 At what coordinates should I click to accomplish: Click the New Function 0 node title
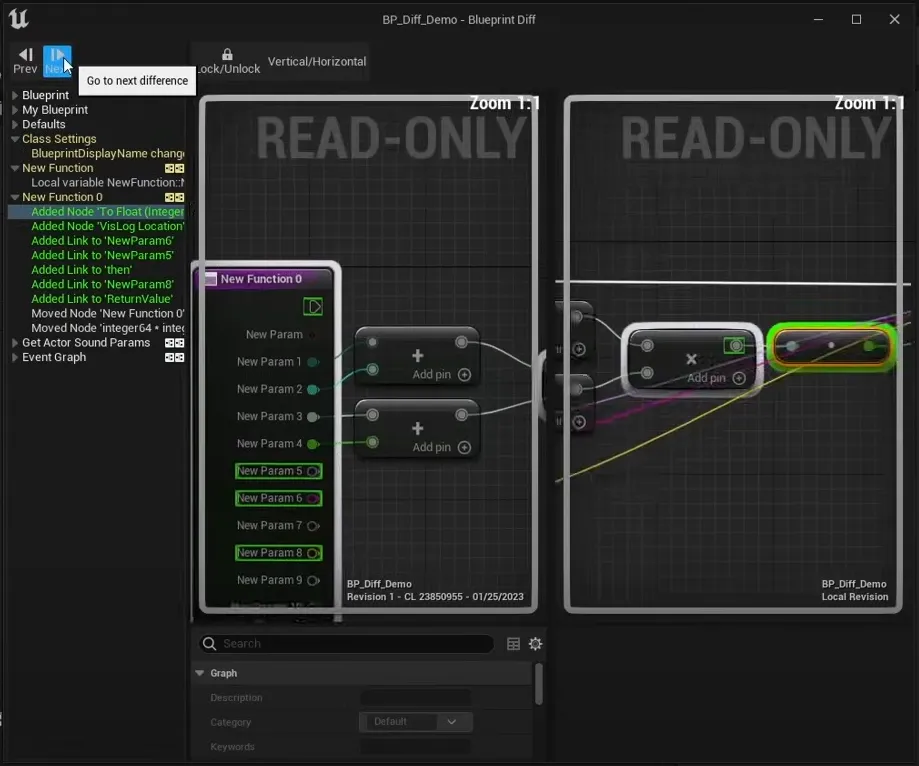(261, 279)
